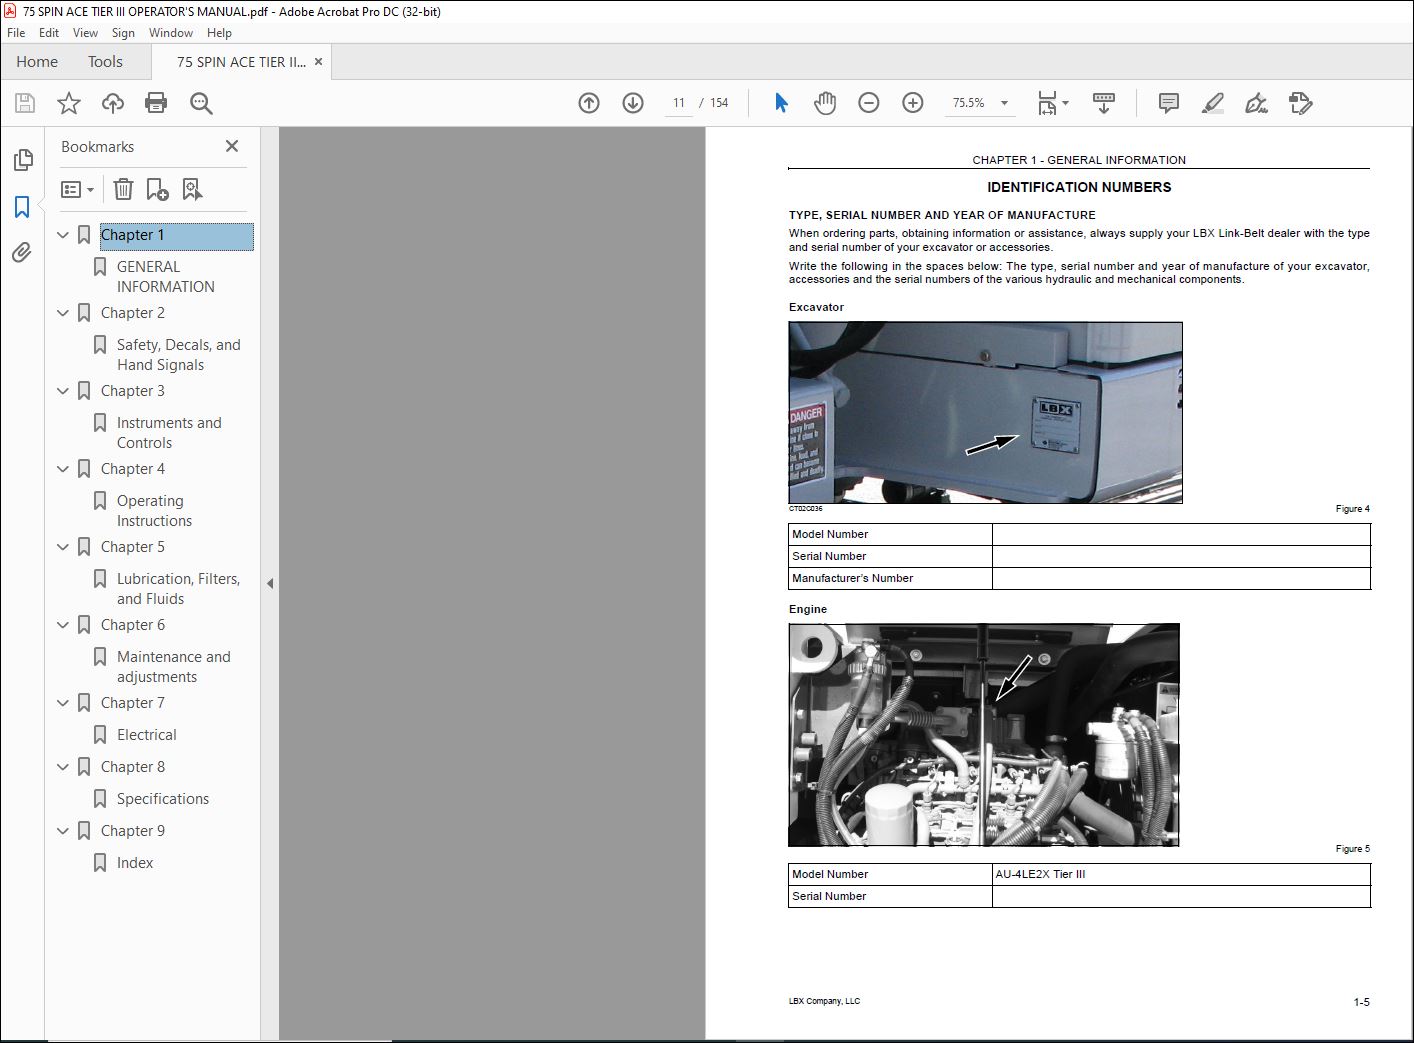The width and height of the screenshot is (1414, 1043).
Task: Add a new bookmark icon
Action: [157, 189]
